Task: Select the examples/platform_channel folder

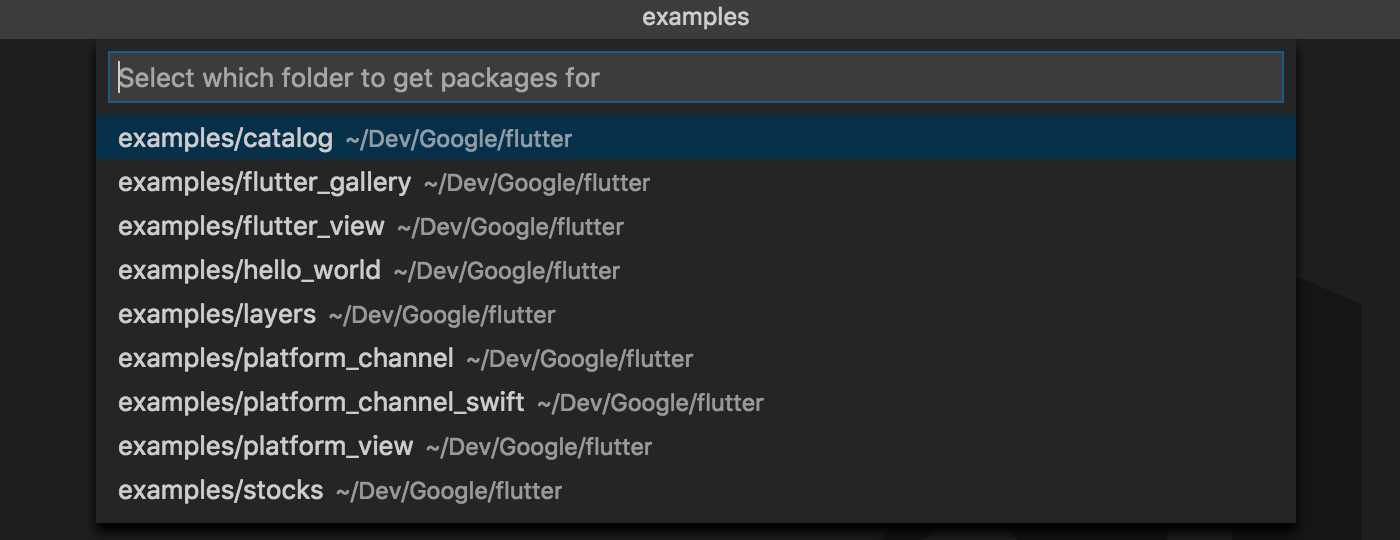Action: (x=695, y=358)
